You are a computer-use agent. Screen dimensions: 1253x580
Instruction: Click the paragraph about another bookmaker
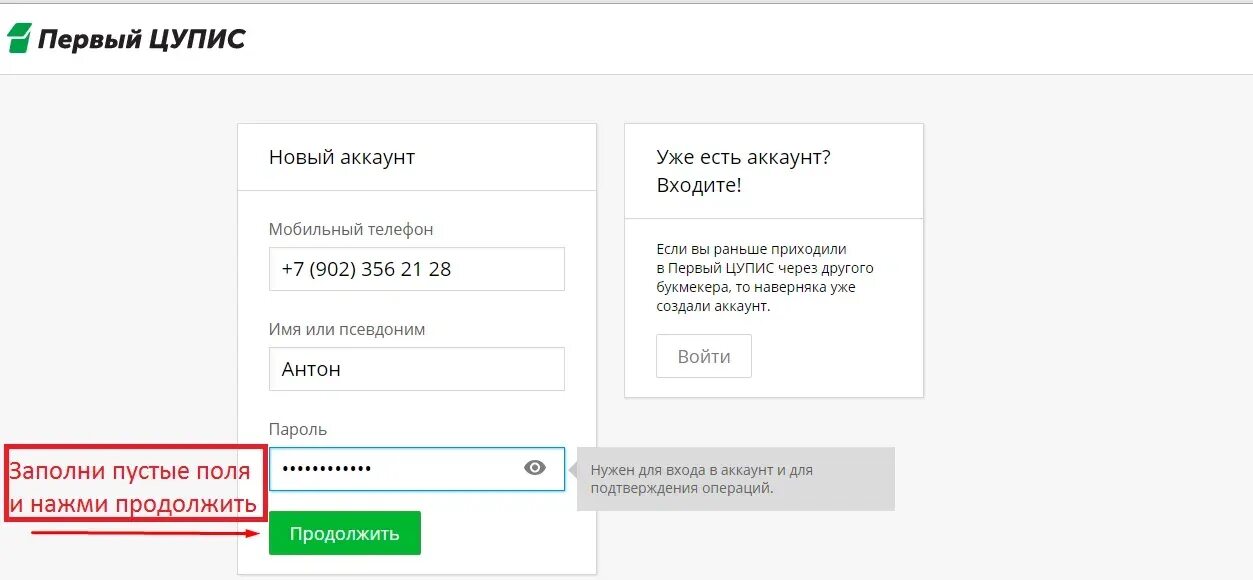click(x=765, y=277)
